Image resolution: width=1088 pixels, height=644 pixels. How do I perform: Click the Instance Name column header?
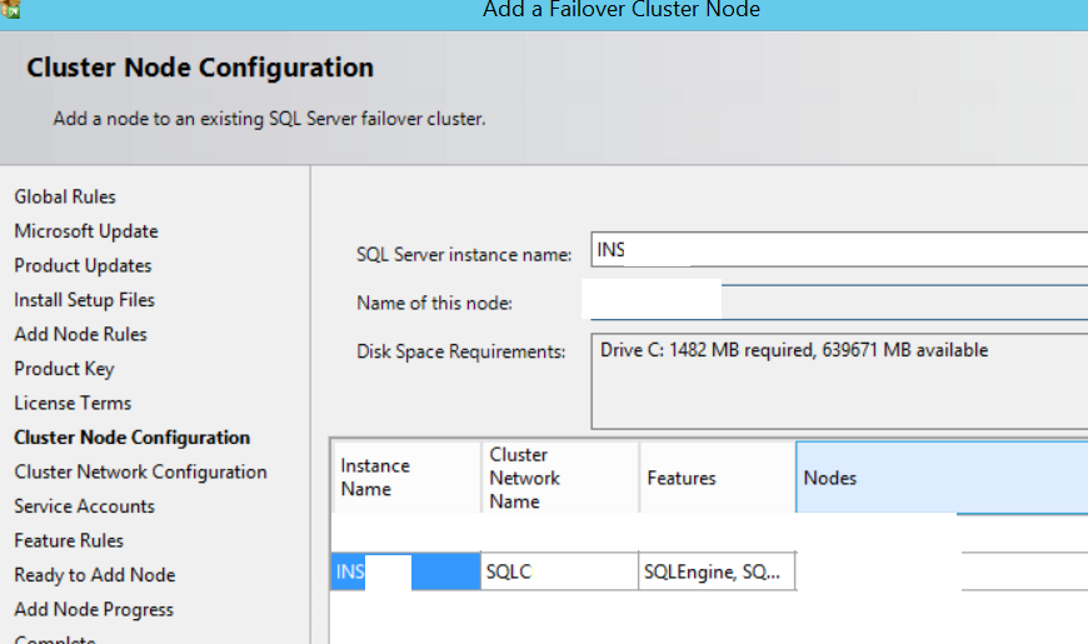(407, 477)
